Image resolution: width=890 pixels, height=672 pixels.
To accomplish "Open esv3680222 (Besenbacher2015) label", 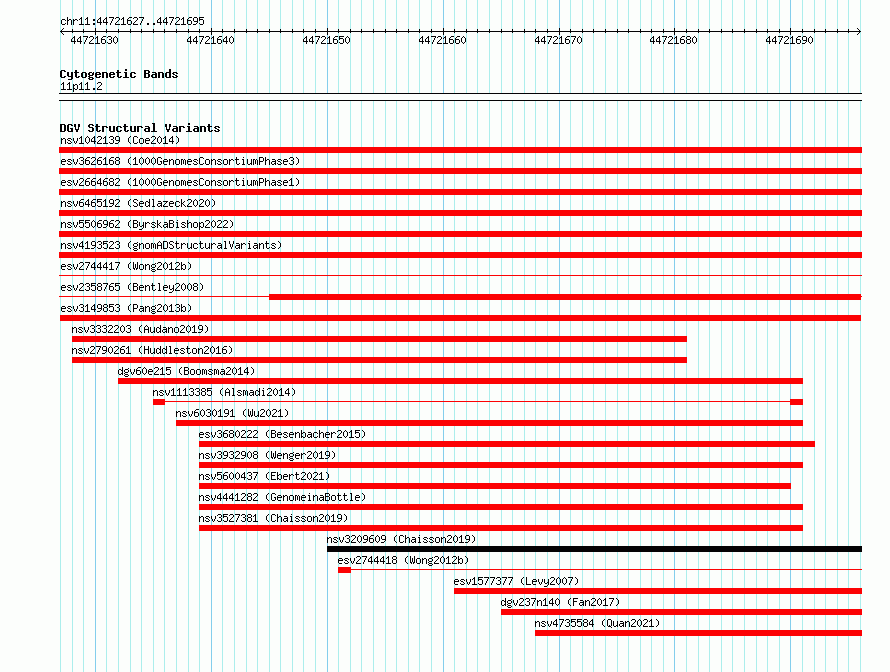I will 282,434.
